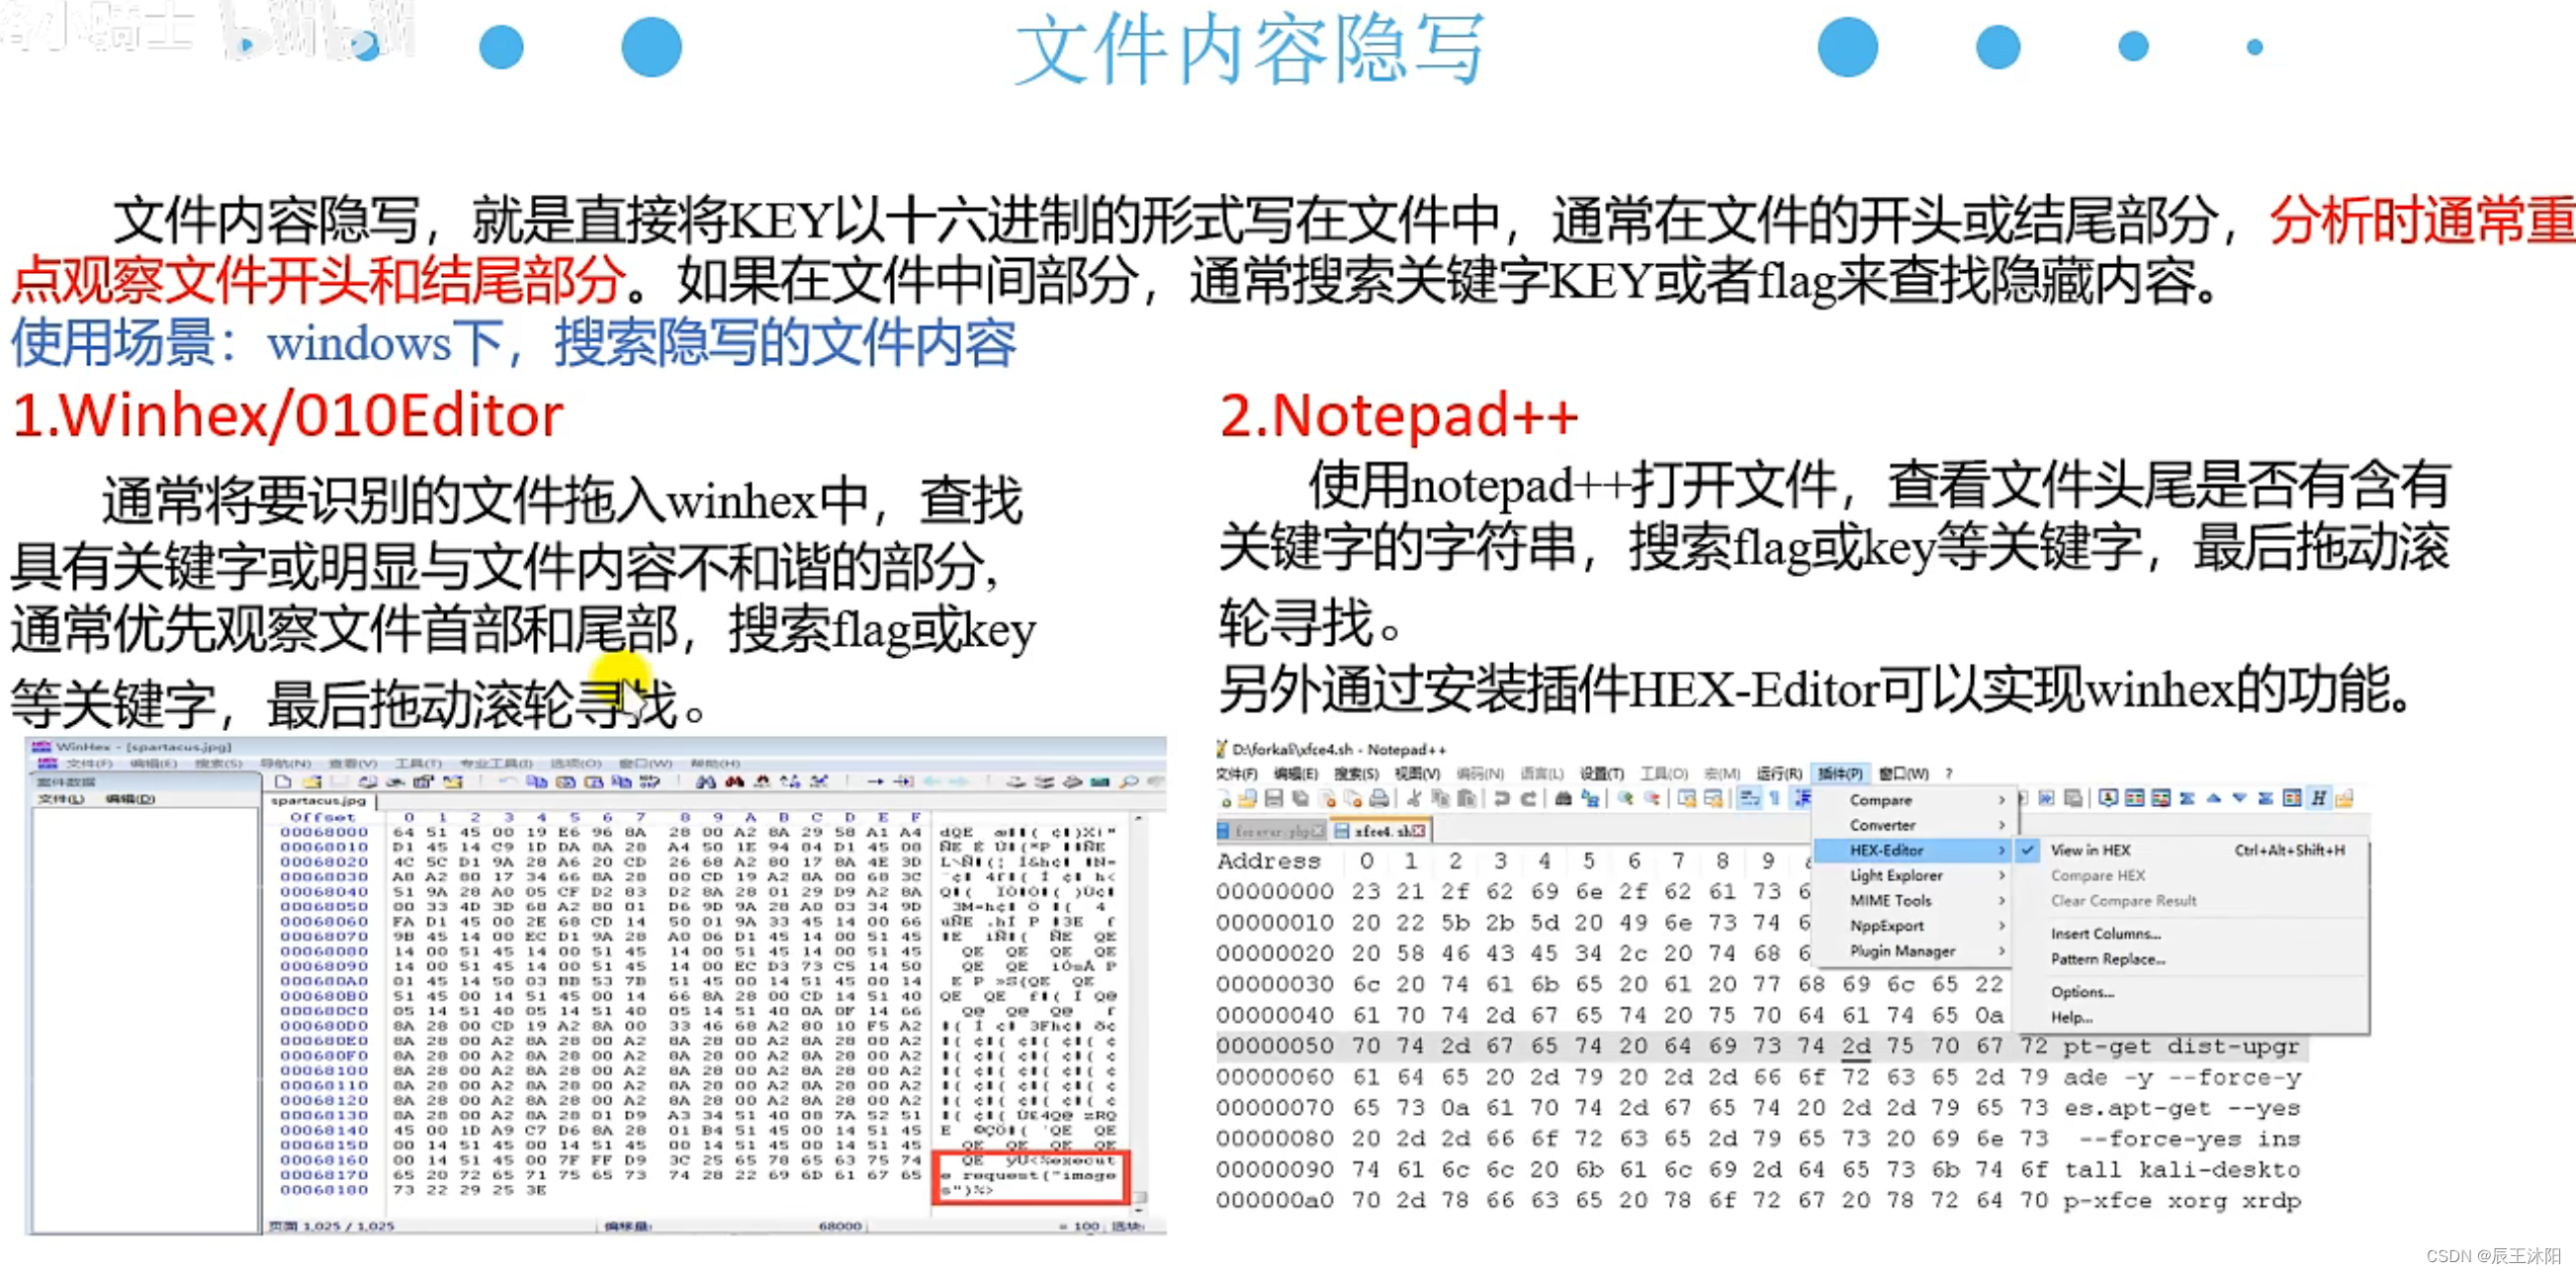This screenshot has width=2576, height=1274.
Task: Choose Pattern Replace... from HEX-Editor submenu
Action: point(2108,959)
